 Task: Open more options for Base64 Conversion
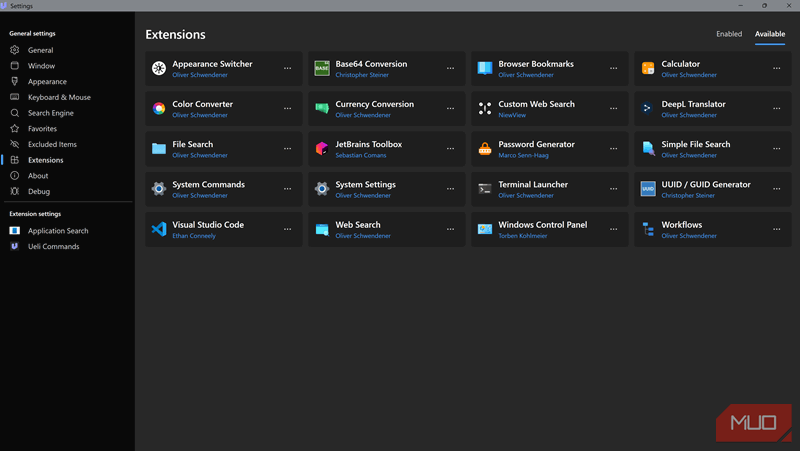pos(450,68)
